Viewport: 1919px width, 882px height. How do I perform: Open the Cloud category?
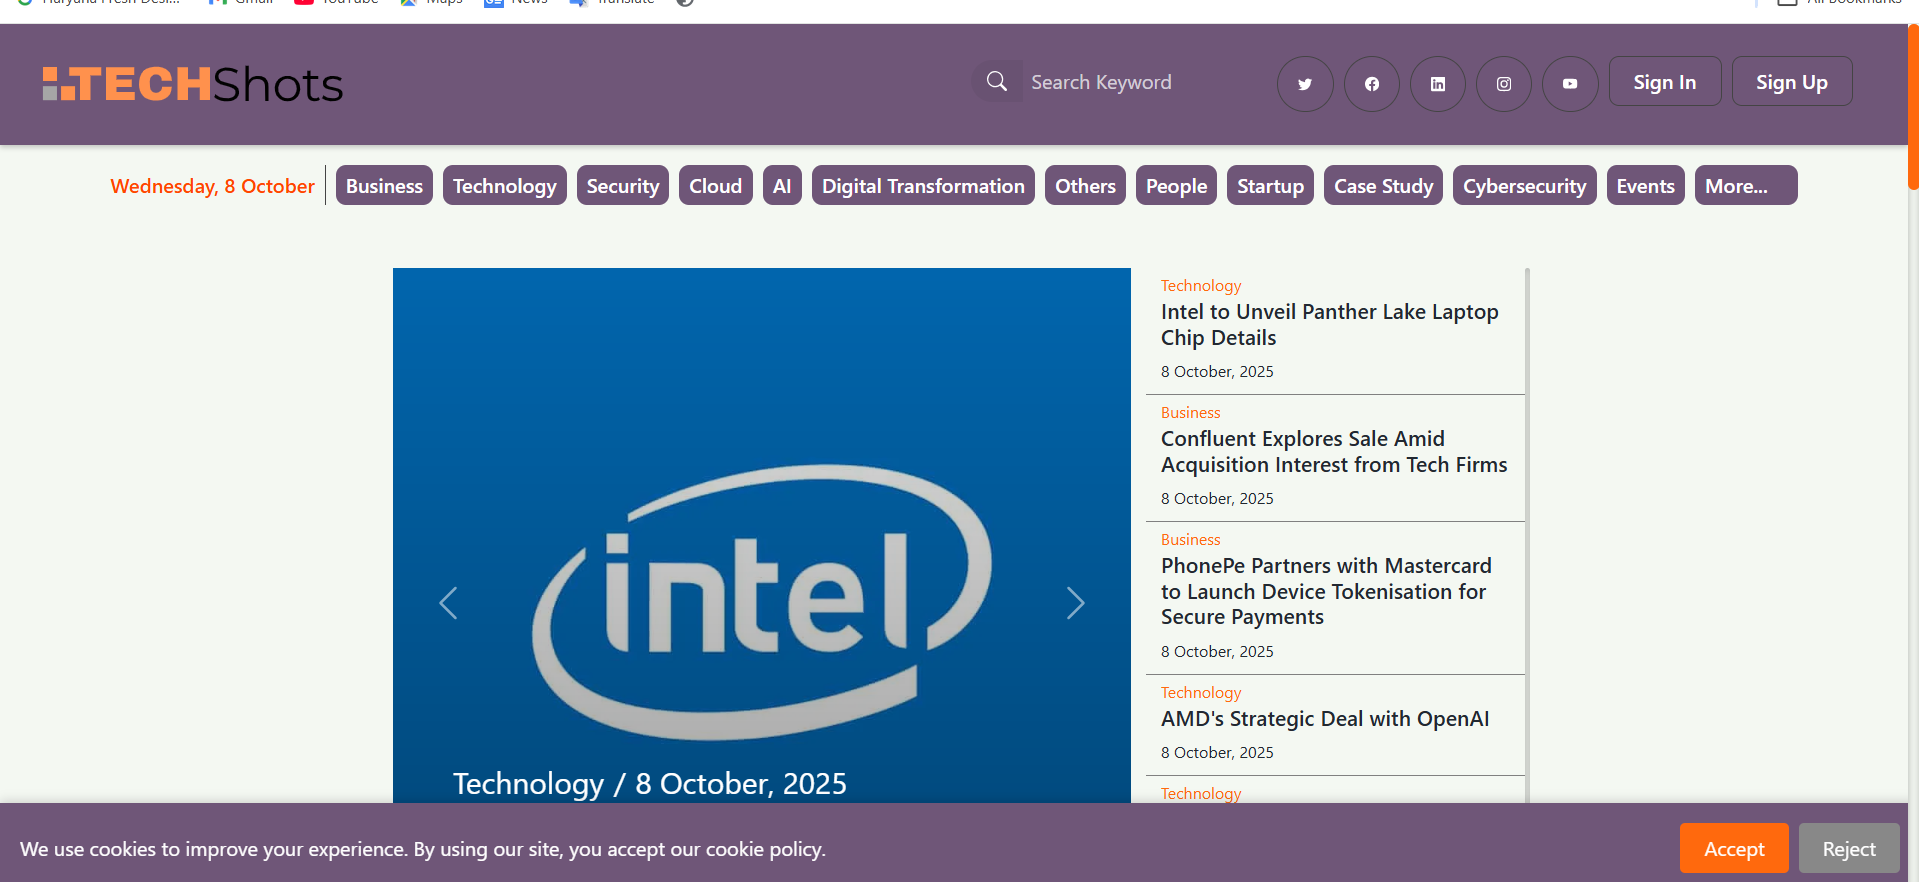click(x=716, y=186)
